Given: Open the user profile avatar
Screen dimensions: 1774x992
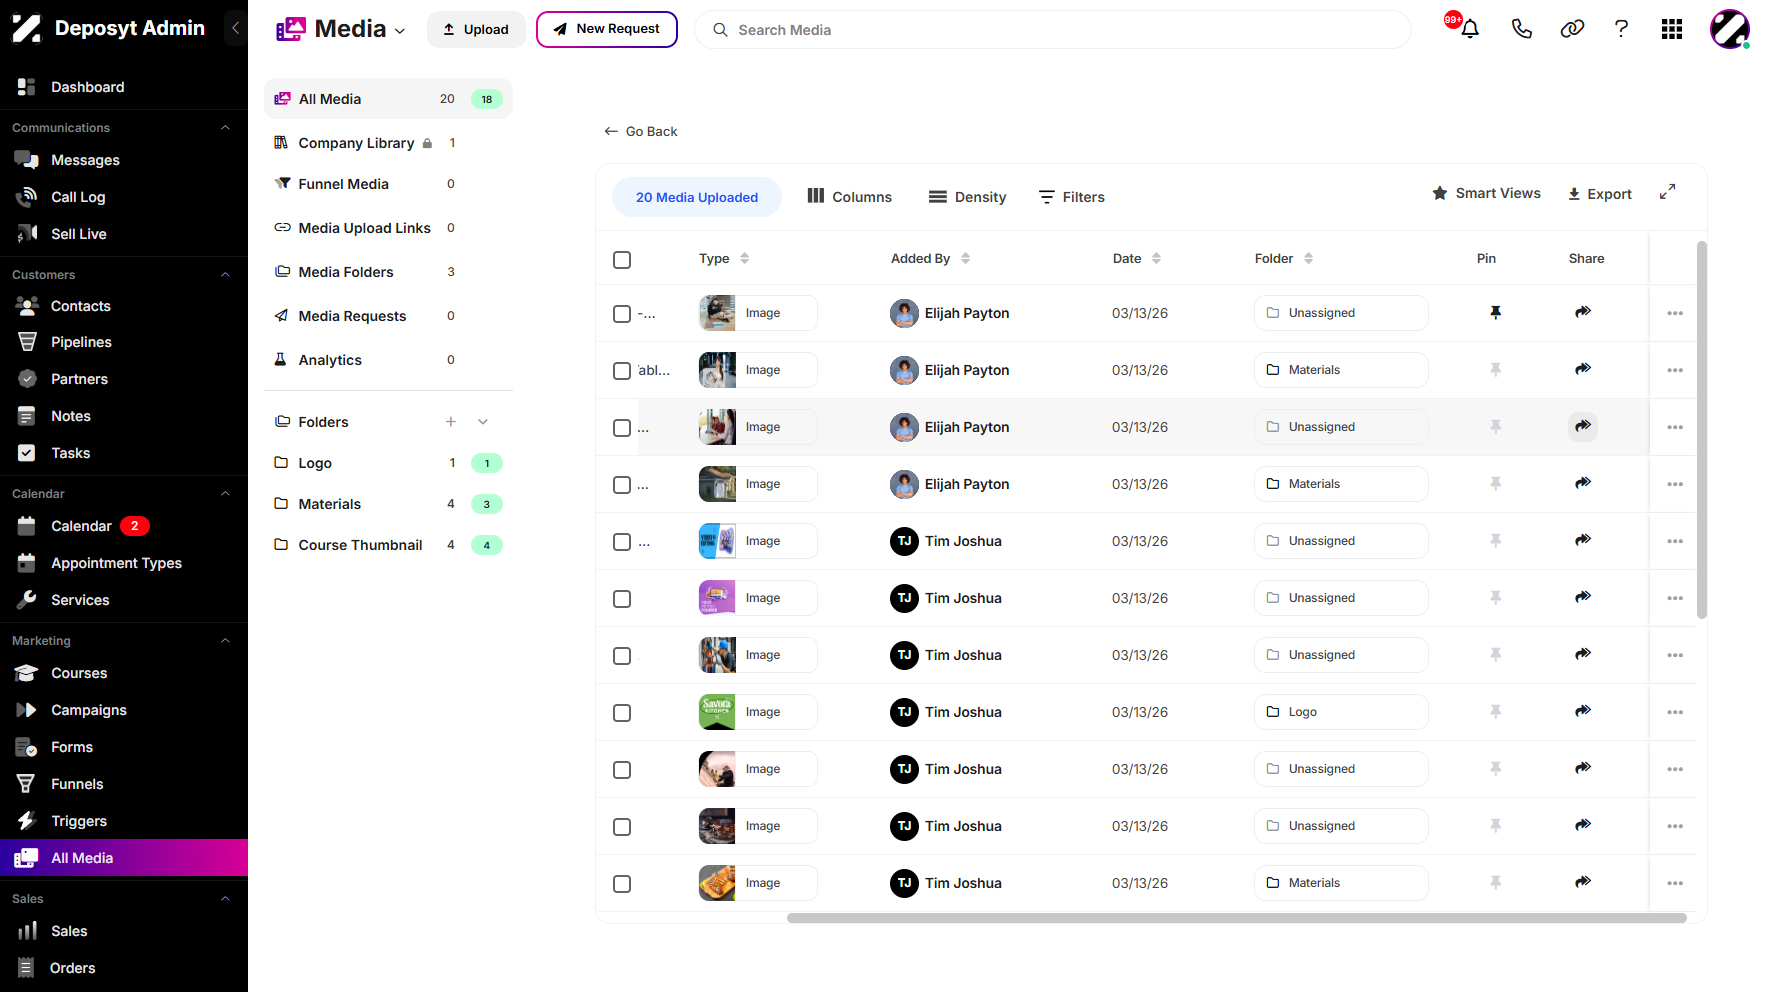Looking at the screenshot, I should click(x=1729, y=30).
